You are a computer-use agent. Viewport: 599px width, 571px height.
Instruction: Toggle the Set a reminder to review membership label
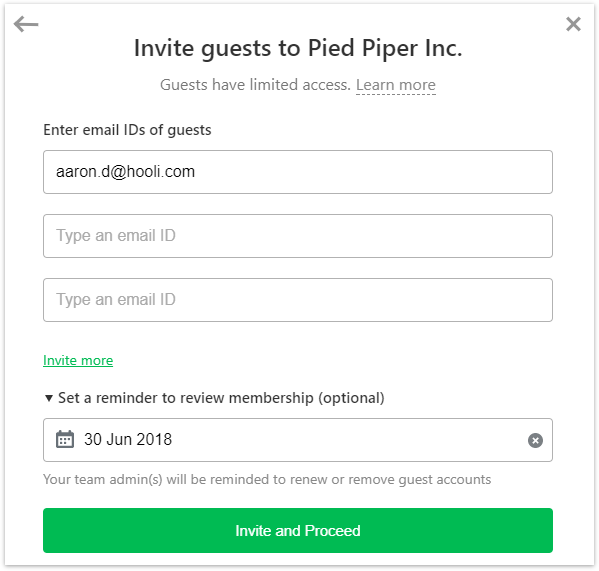[x=221, y=398]
